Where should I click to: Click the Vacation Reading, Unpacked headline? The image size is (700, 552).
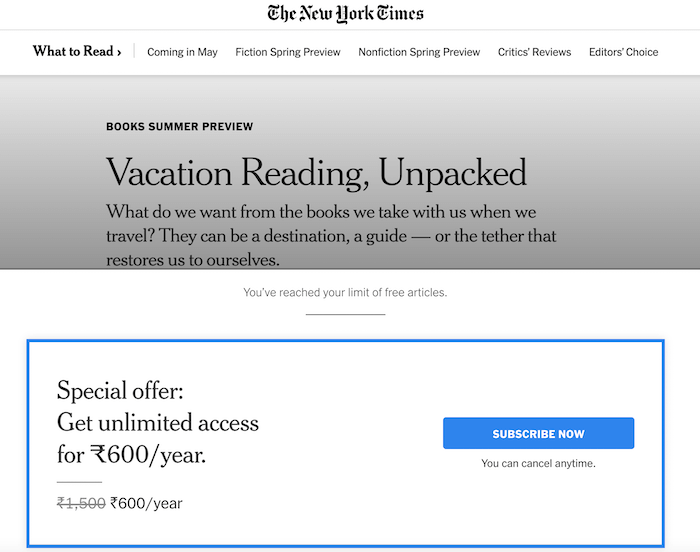[316, 173]
